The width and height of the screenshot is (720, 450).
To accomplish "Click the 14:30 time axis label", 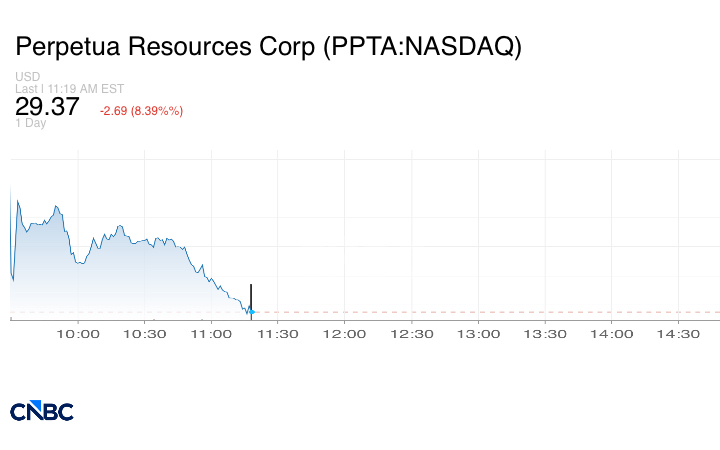I will click(x=678, y=335).
